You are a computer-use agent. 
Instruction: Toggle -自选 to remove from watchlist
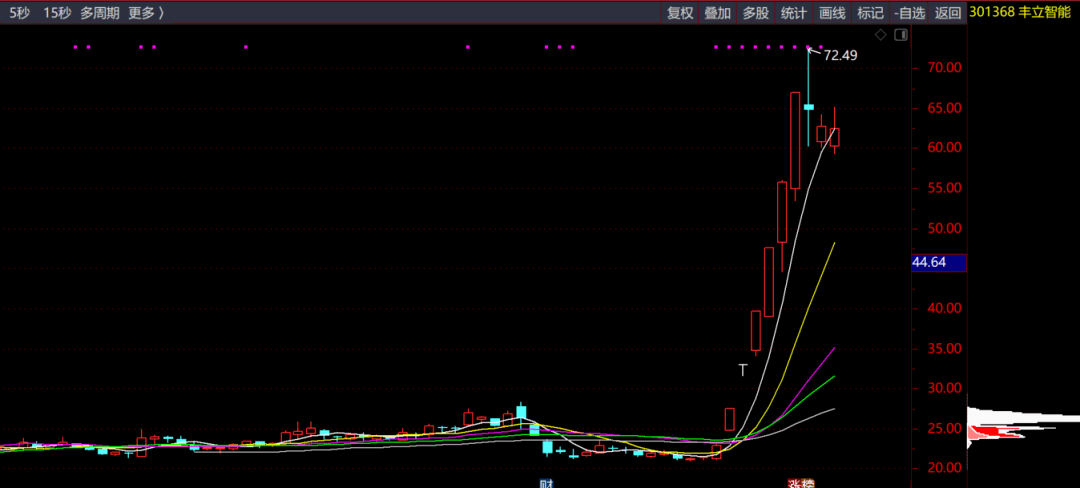point(909,12)
